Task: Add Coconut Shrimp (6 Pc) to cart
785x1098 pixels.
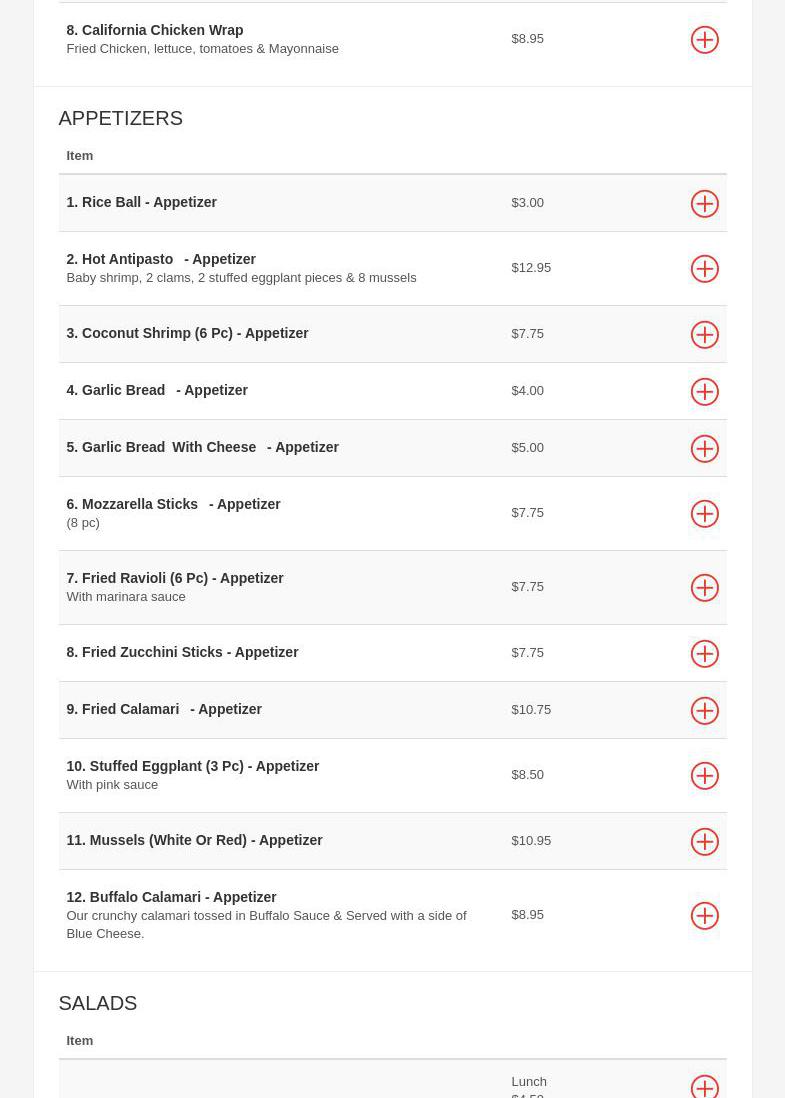Action: [x=704, y=335]
